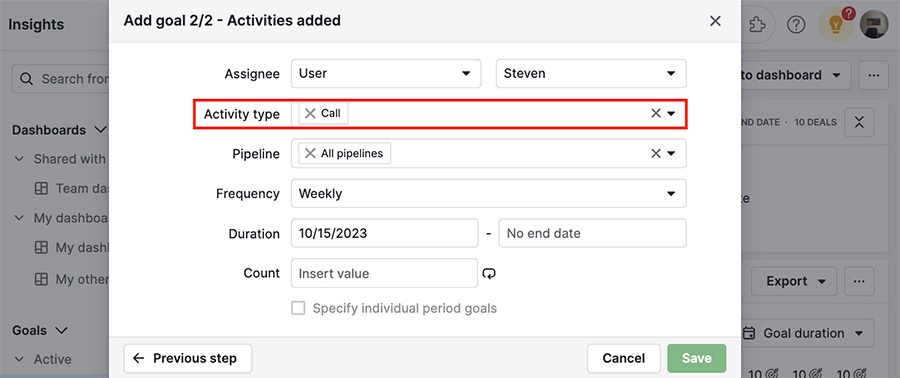Click the magnifier search icon

[x=26, y=79]
